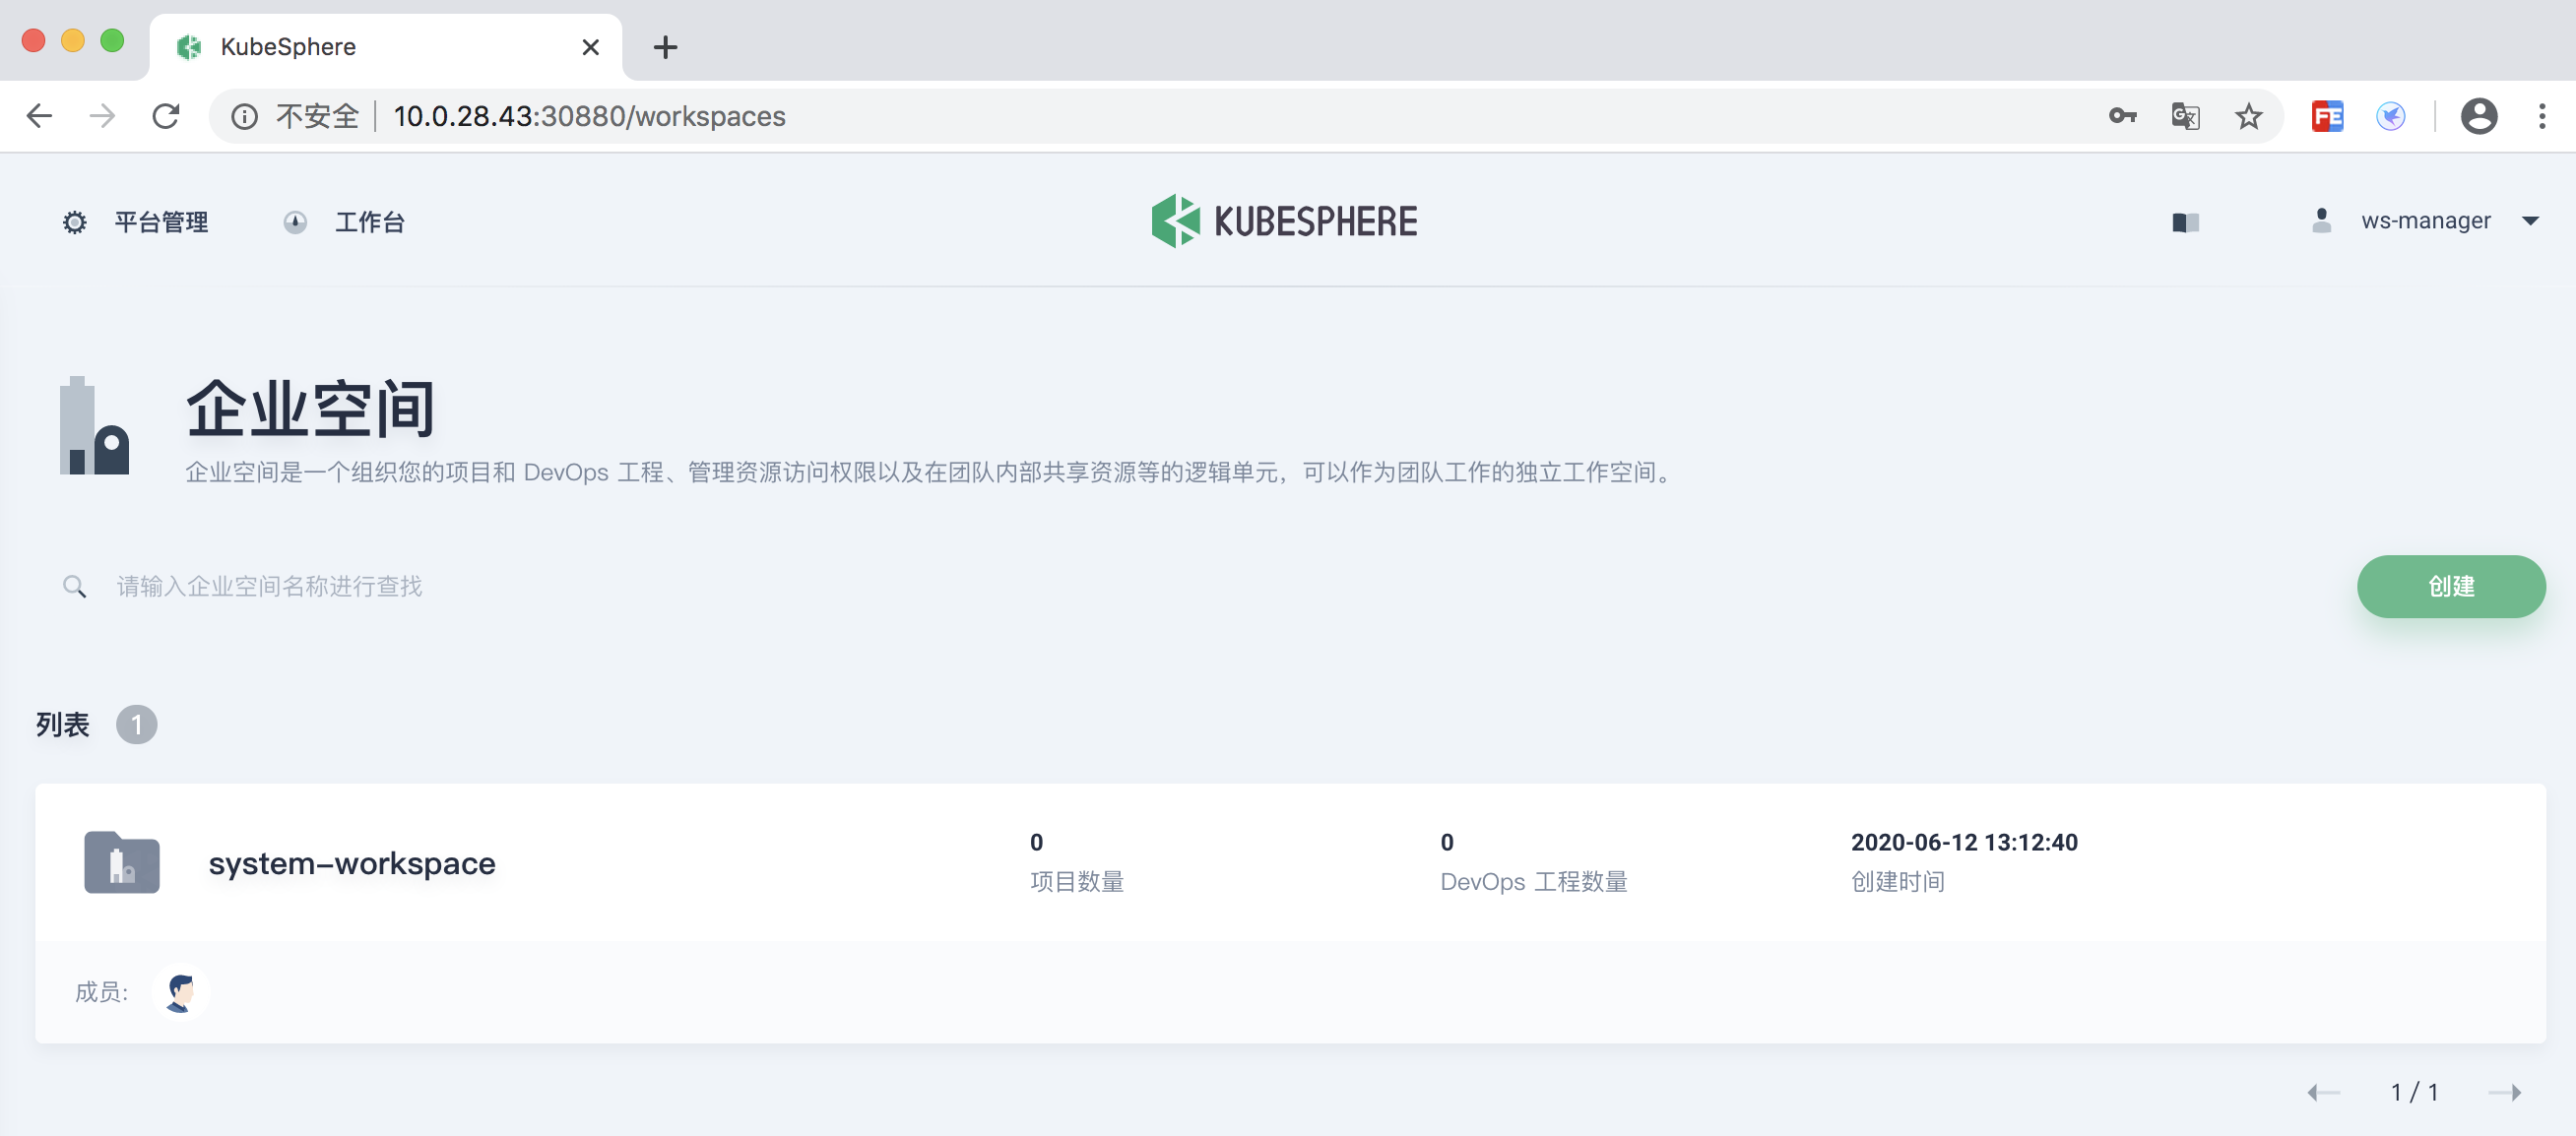Open the FE browser extension icon
Viewport: 2576px width, 1136px height.
[2327, 116]
